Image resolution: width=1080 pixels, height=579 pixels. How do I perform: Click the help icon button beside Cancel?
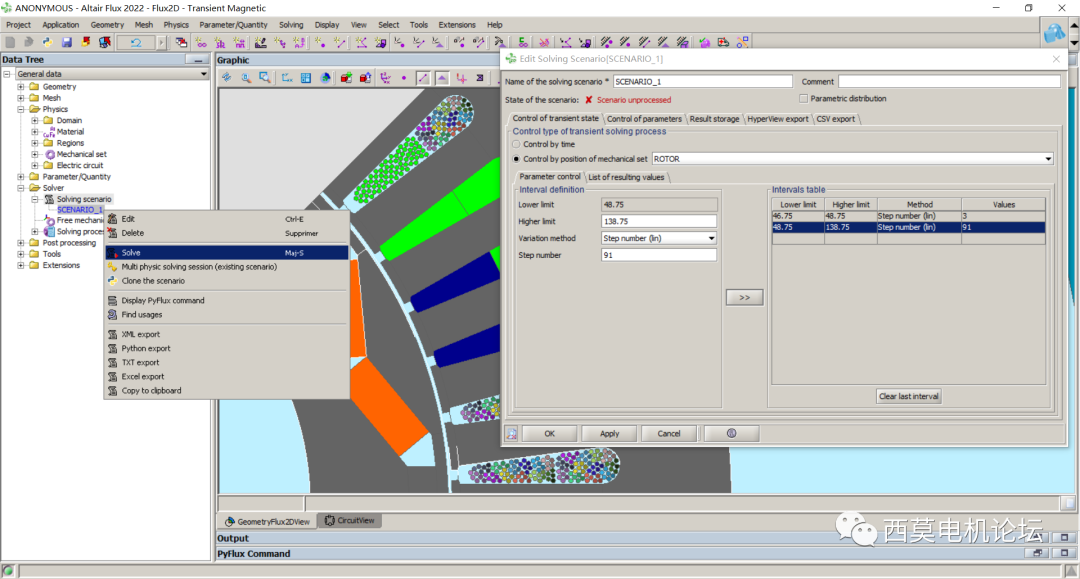coord(731,433)
